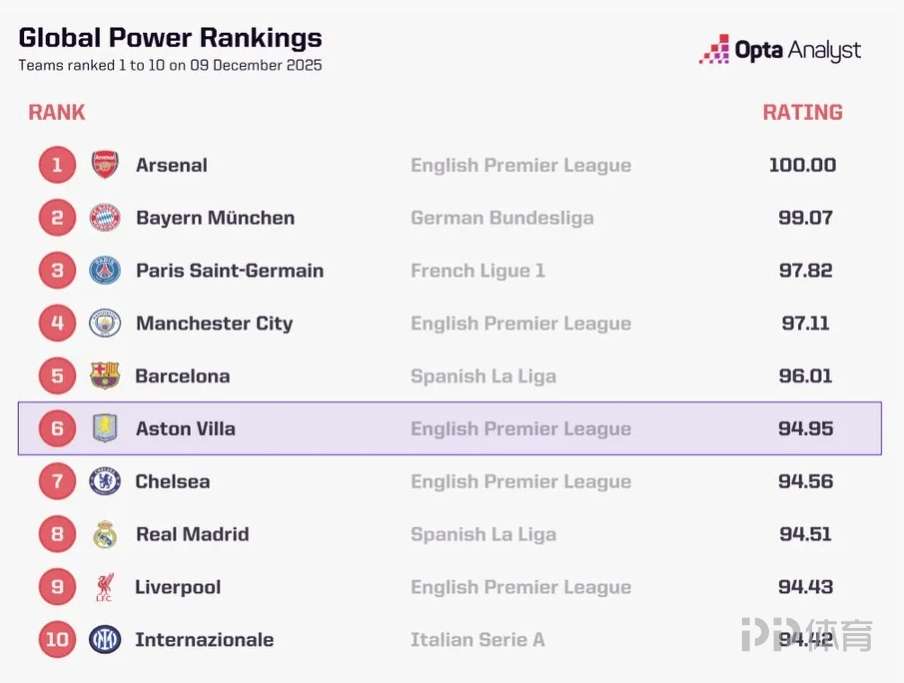Click the Paris Saint-Germain crest icon
Image resolution: width=904 pixels, height=683 pixels.
pyautogui.click(x=105, y=271)
